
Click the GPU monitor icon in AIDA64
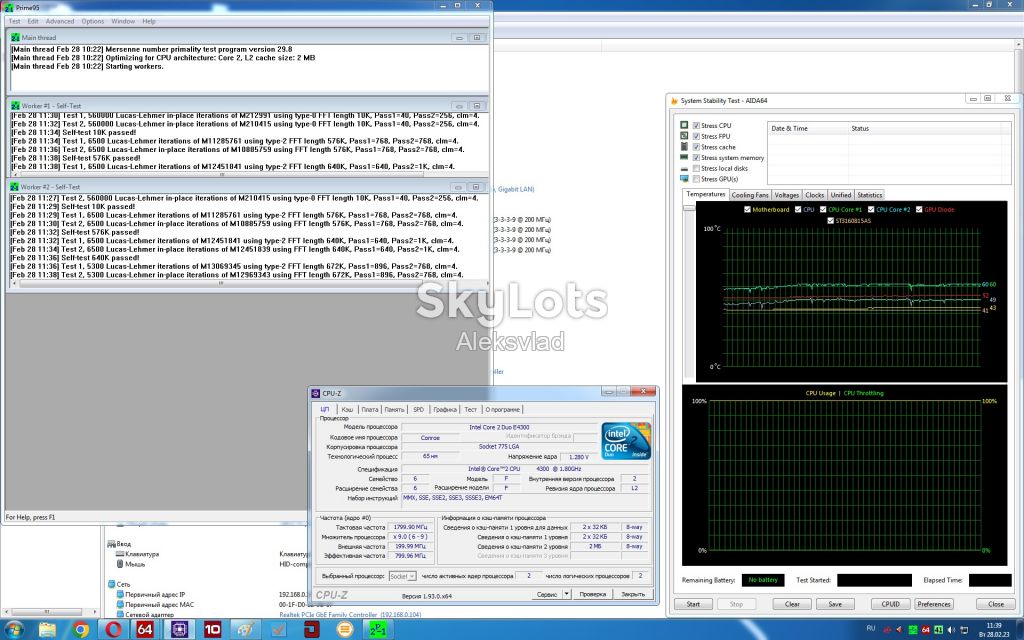[684, 178]
